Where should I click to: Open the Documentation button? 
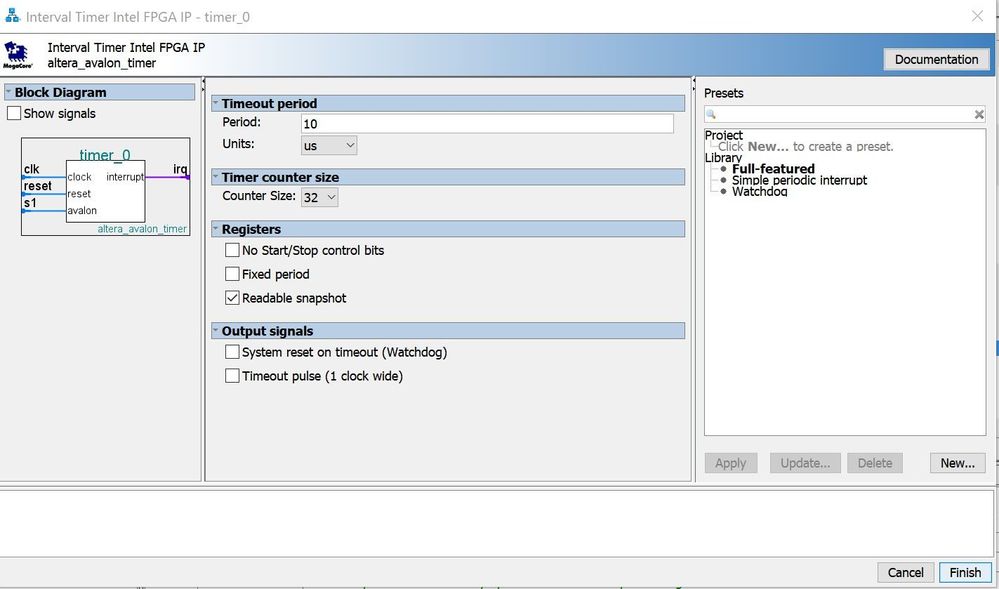point(936,59)
